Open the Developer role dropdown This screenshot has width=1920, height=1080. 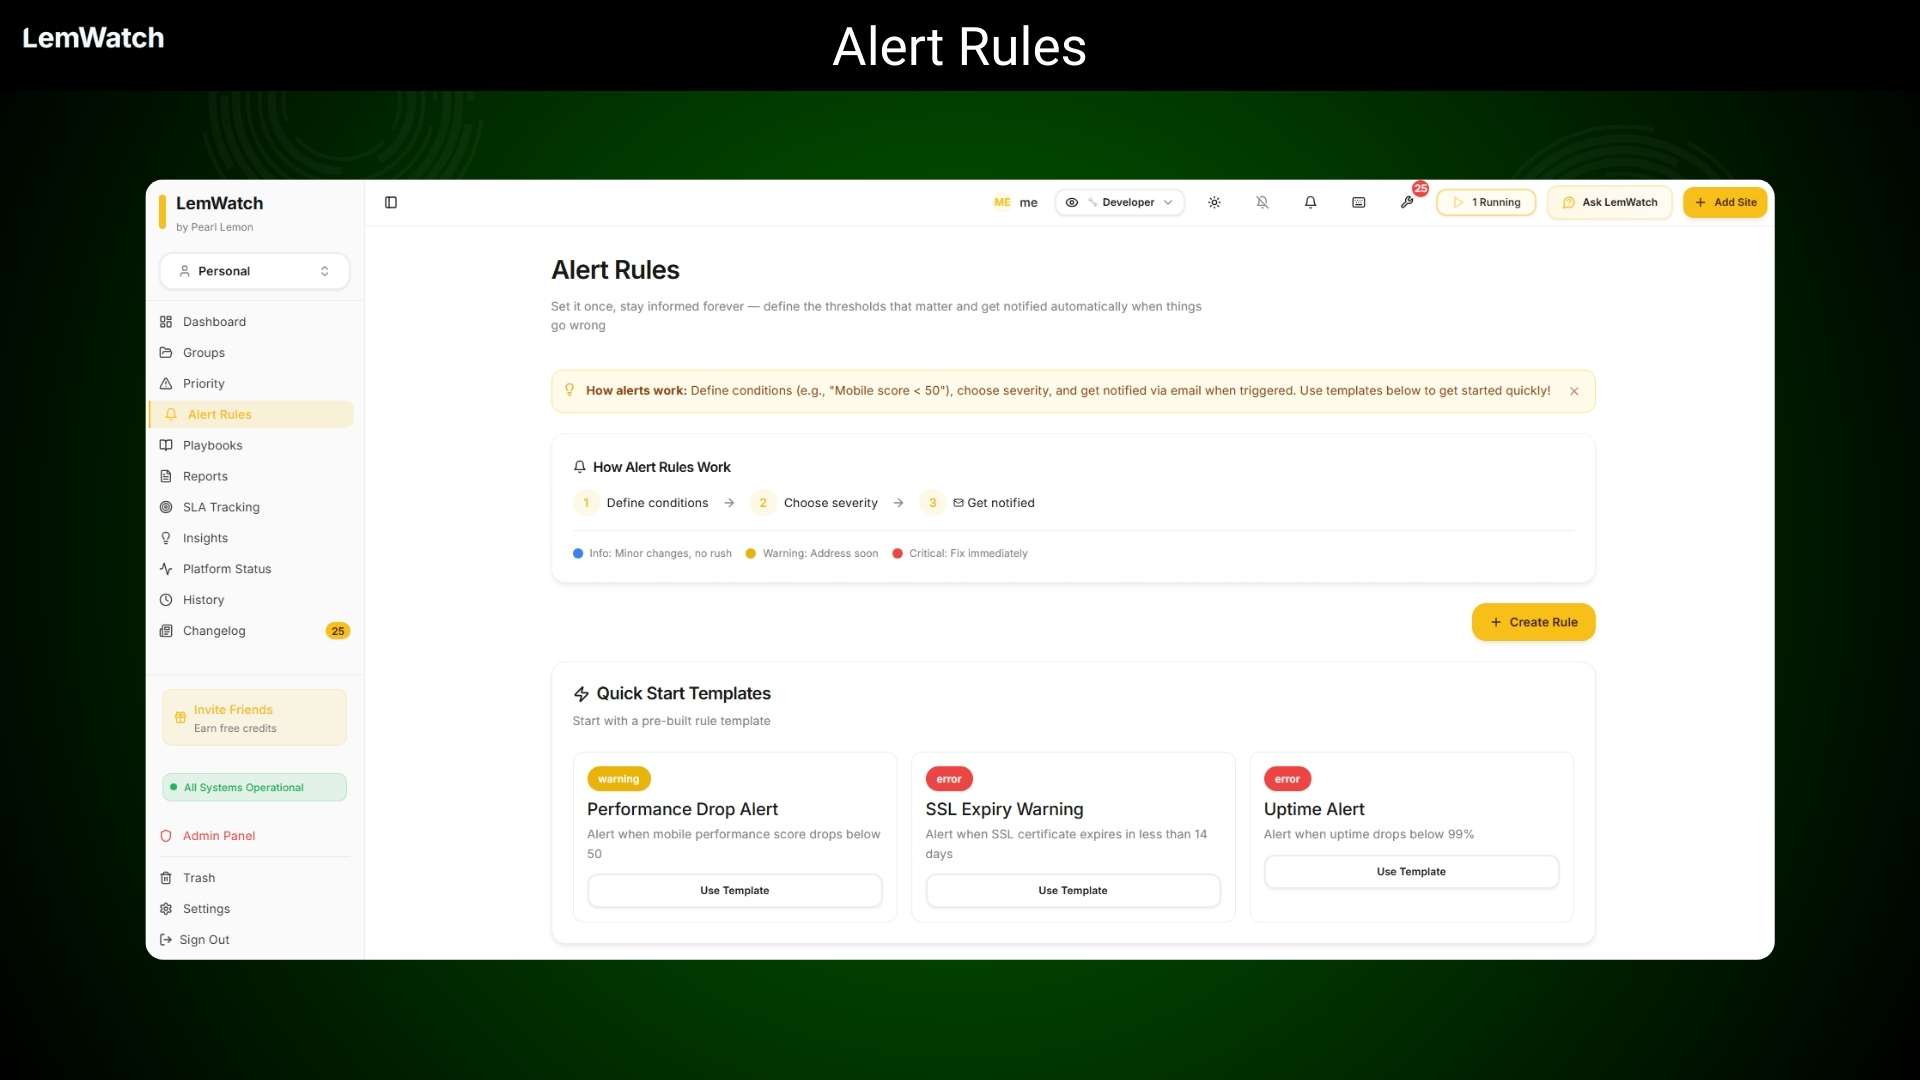point(1130,202)
